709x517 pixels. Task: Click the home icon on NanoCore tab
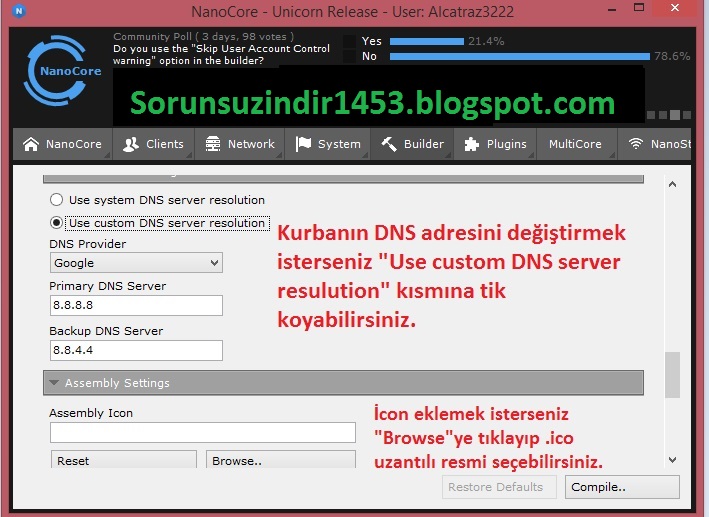tap(31, 144)
